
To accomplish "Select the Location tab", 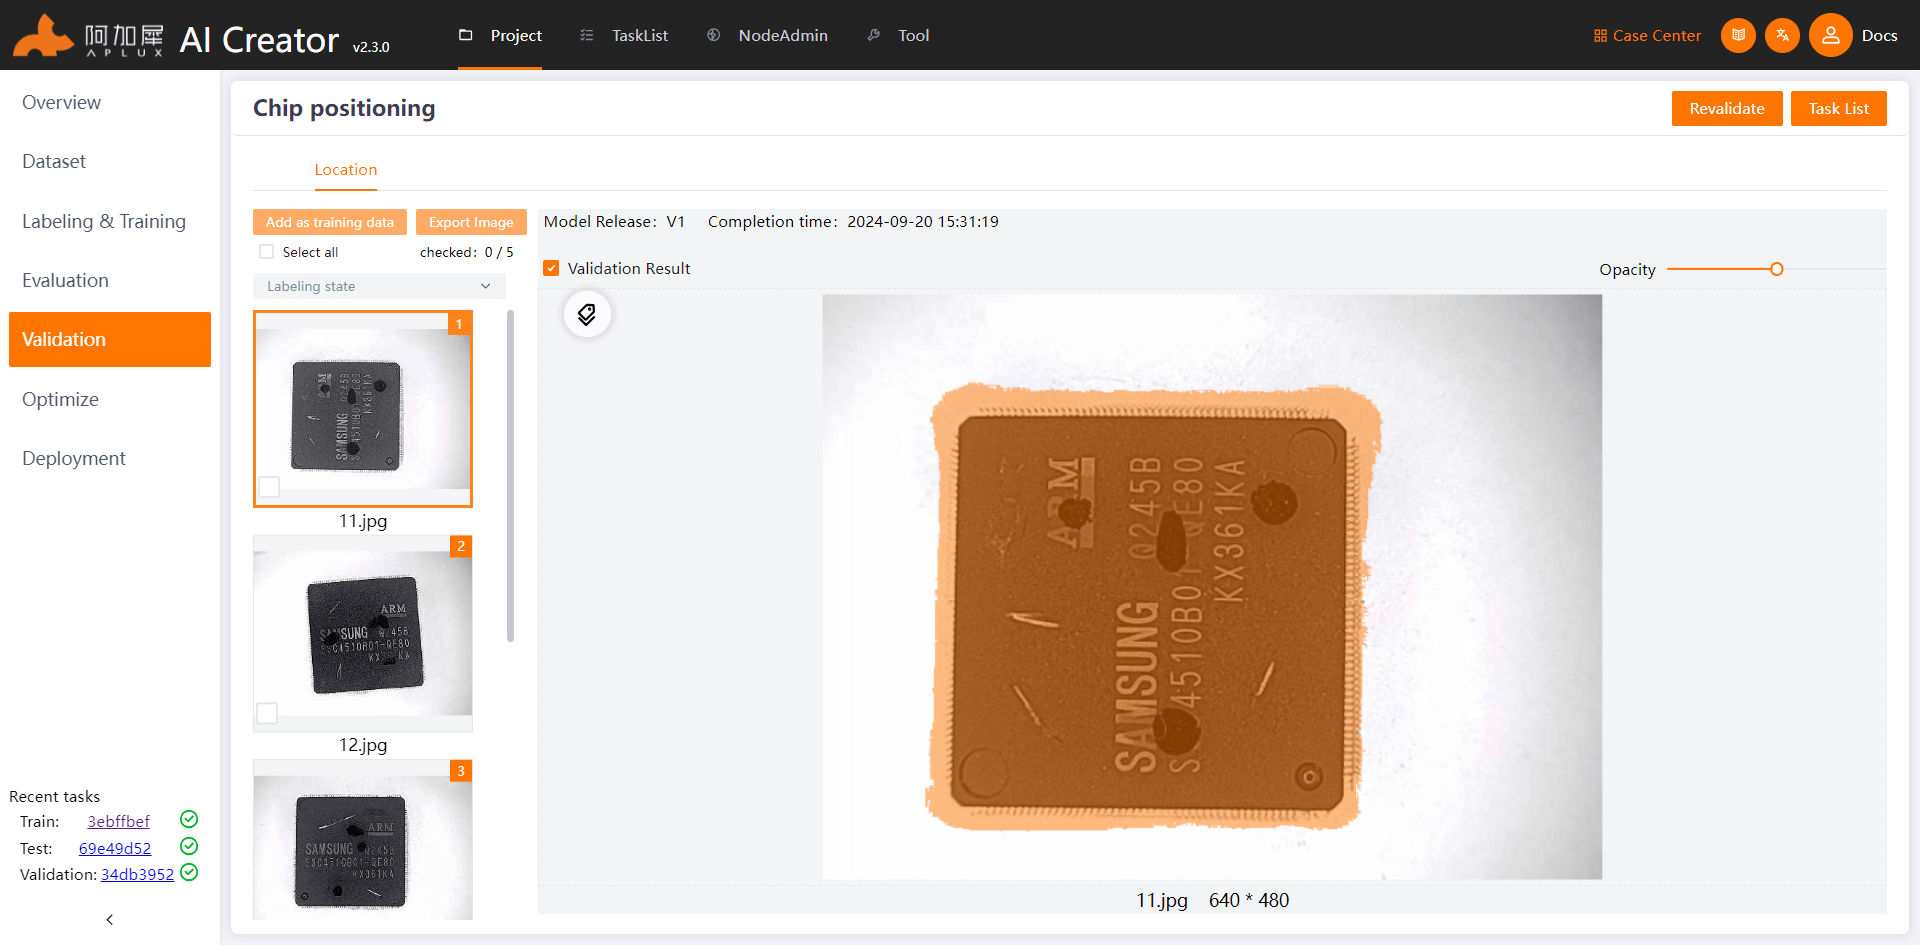I will pos(346,170).
